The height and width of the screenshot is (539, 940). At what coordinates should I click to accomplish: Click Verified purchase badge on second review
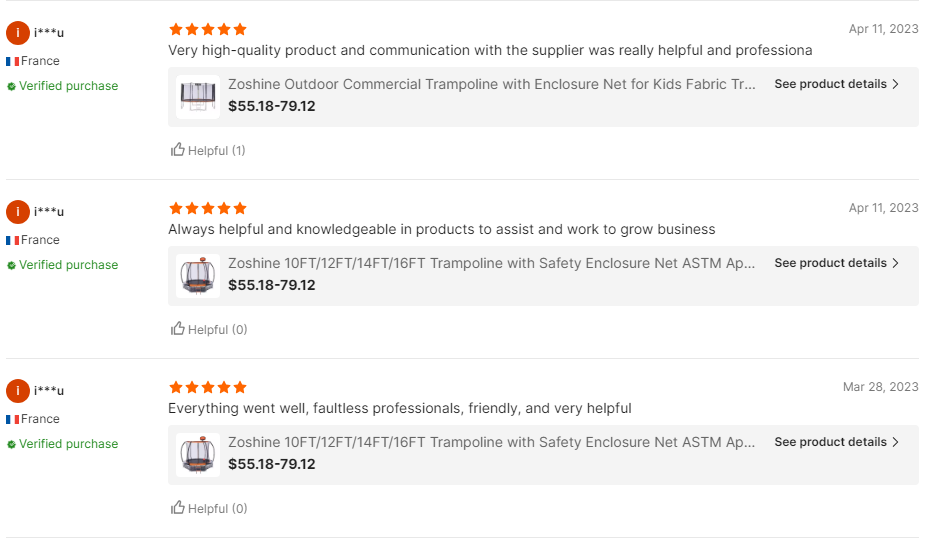click(62, 265)
